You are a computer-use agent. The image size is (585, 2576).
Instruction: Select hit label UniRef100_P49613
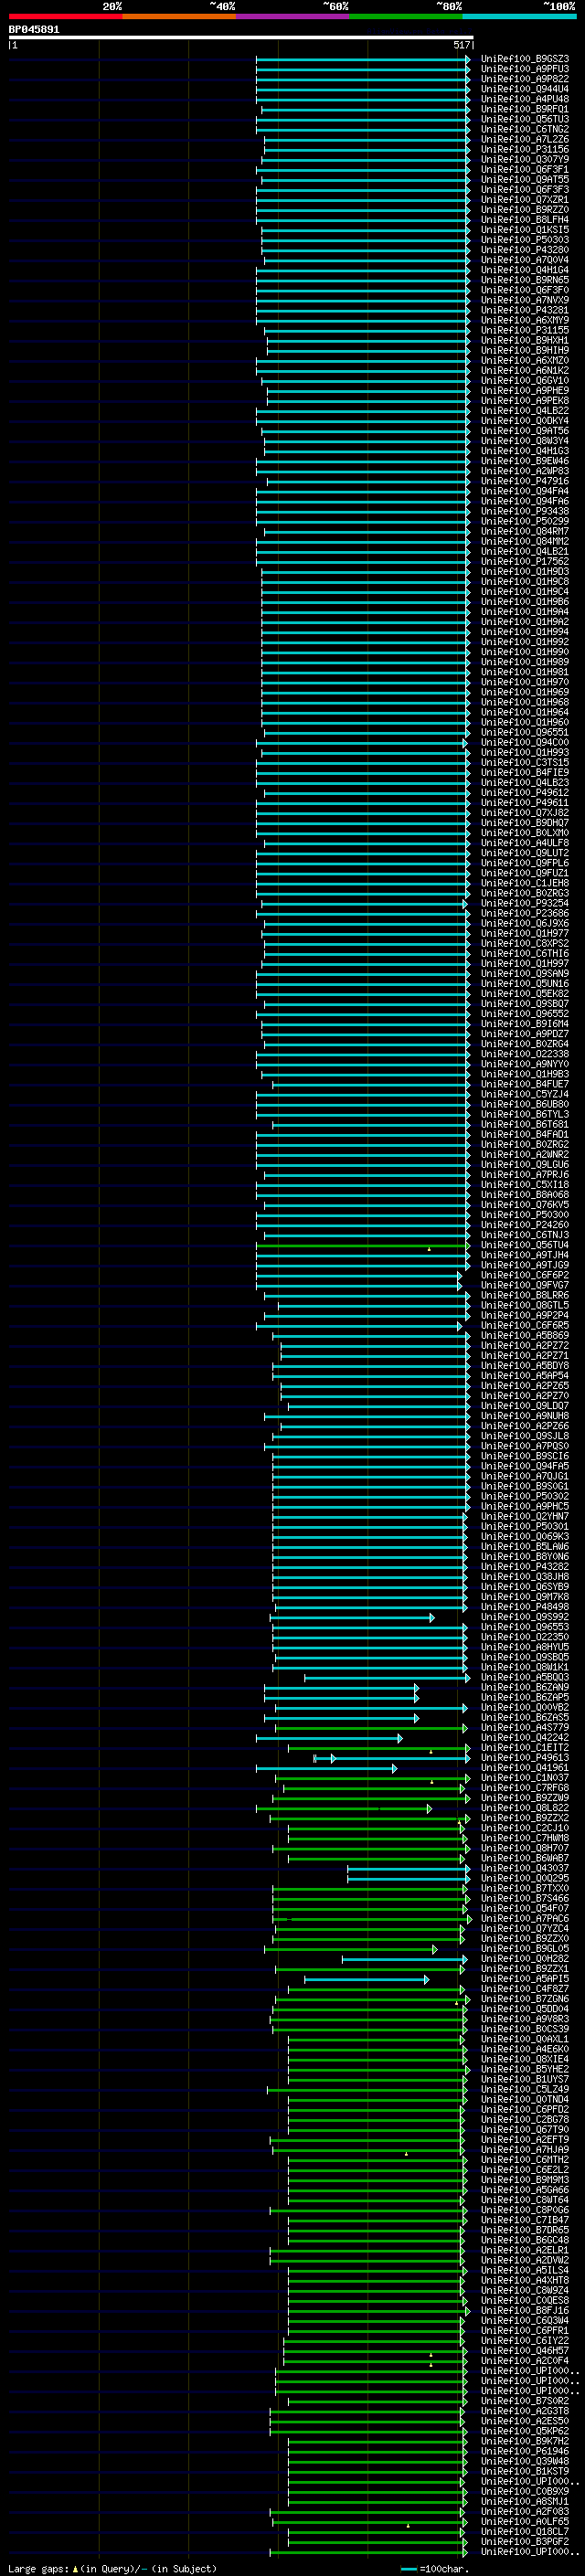point(525,1758)
